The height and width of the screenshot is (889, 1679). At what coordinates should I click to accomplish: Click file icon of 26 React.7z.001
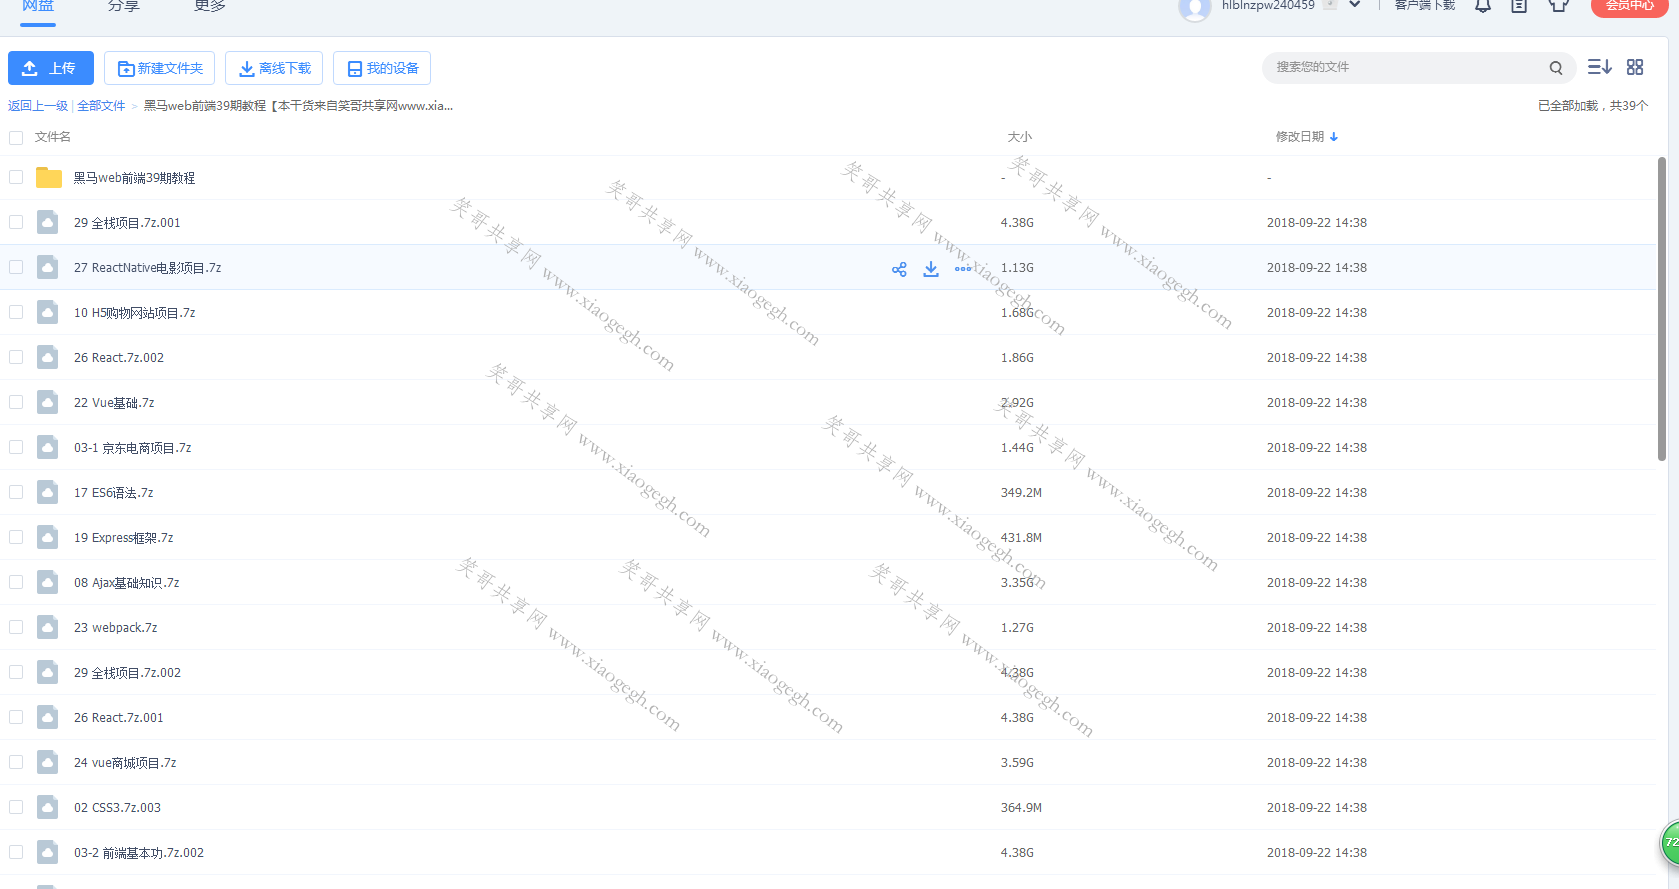[x=47, y=717]
